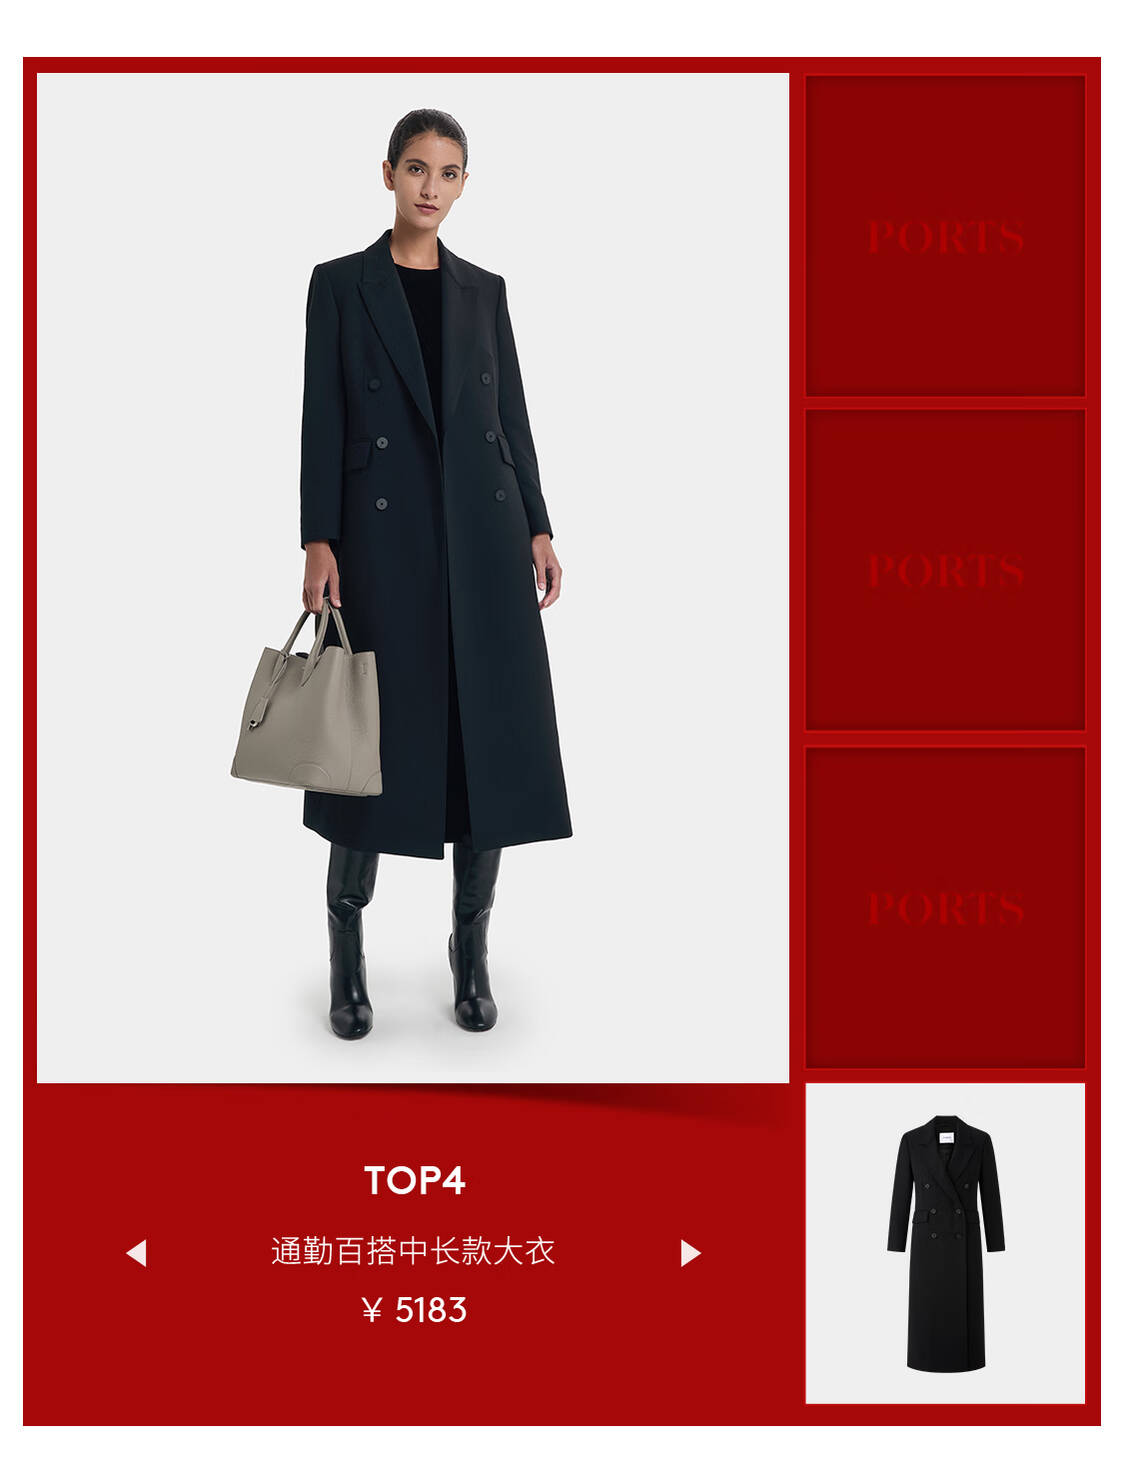This screenshot has width=1124, height=1482.
Task: Select the bottom PORTS placeholder tile
Action: [945, 907]
